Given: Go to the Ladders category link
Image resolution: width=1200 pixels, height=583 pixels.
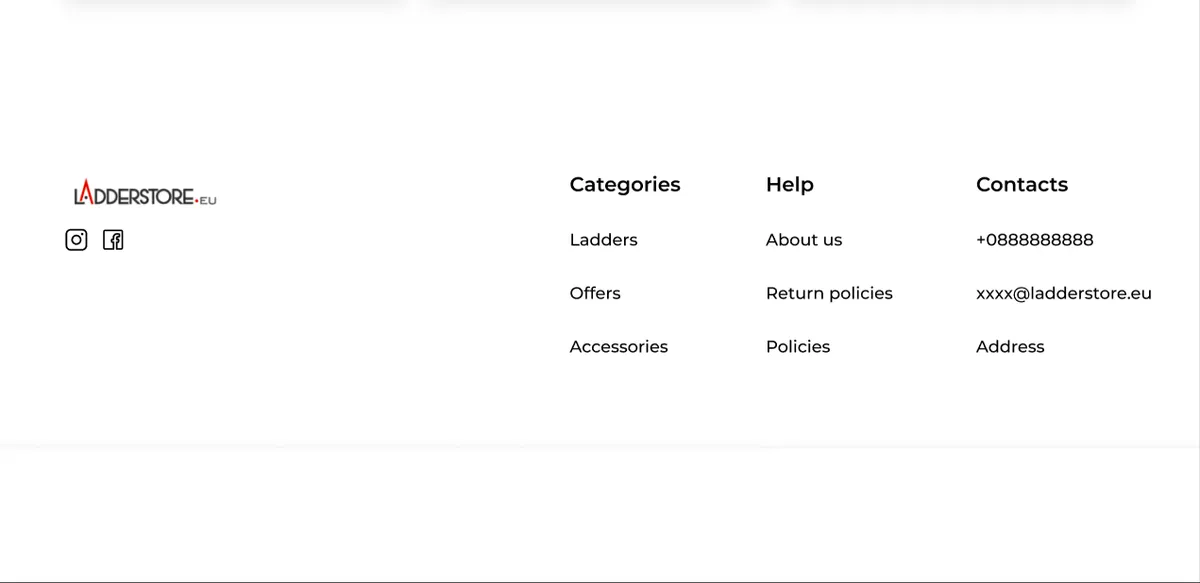Looking at the screenshot, I should 603,240.
